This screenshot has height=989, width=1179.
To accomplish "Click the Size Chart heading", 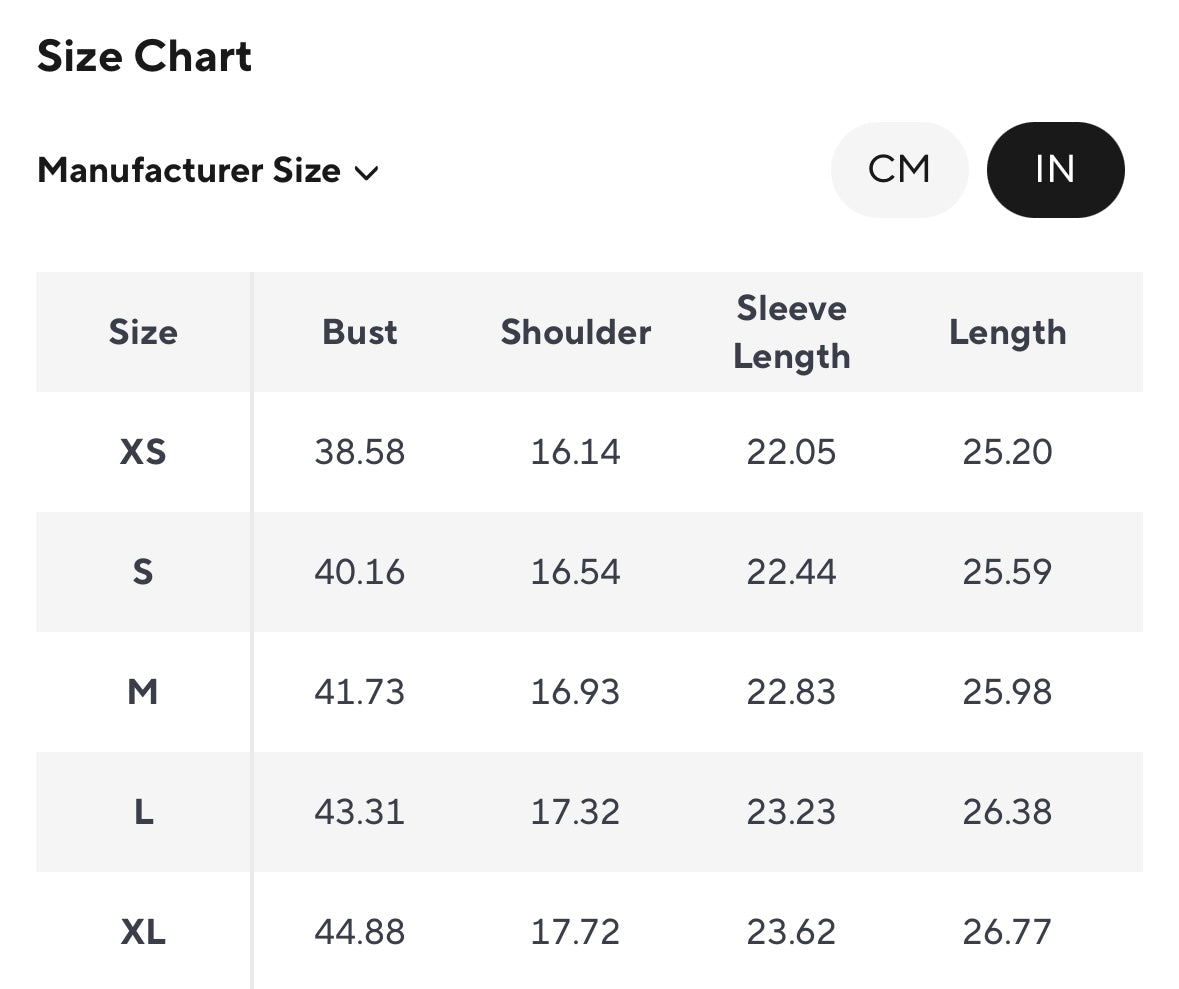I will [144, 56].
